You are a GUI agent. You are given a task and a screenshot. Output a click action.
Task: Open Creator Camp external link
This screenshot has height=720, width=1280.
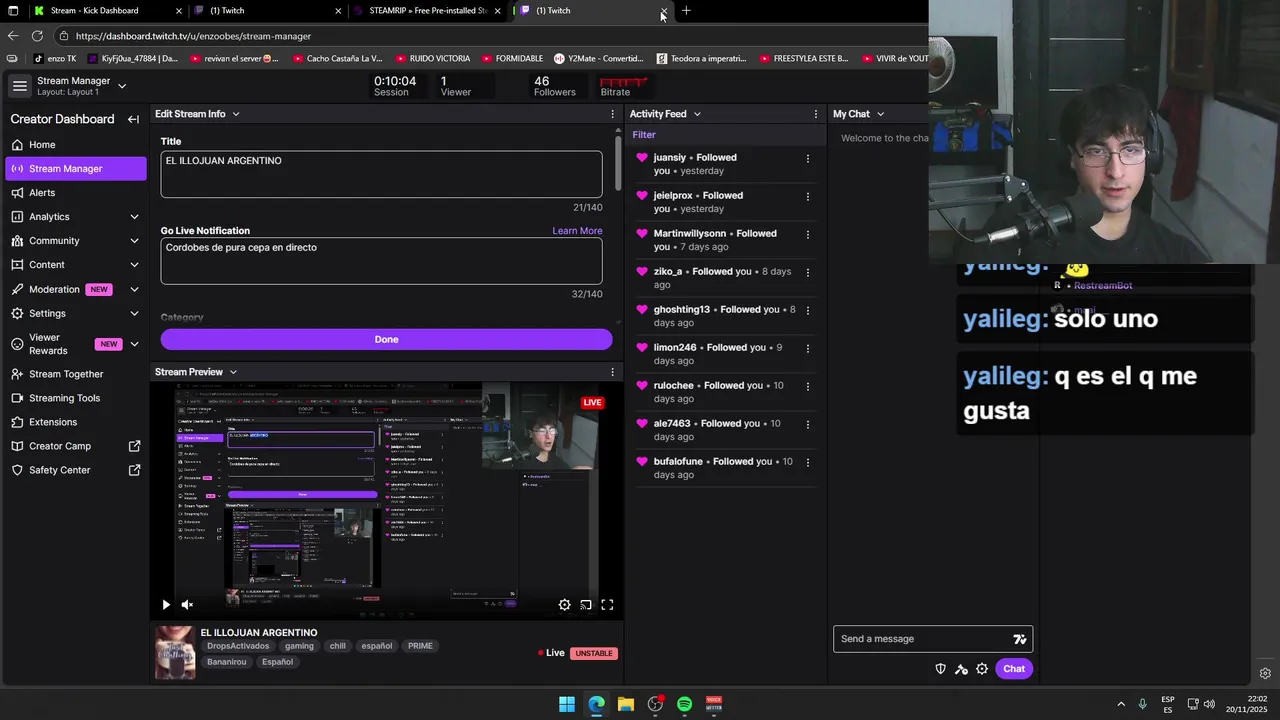click(x=76, y=446)
